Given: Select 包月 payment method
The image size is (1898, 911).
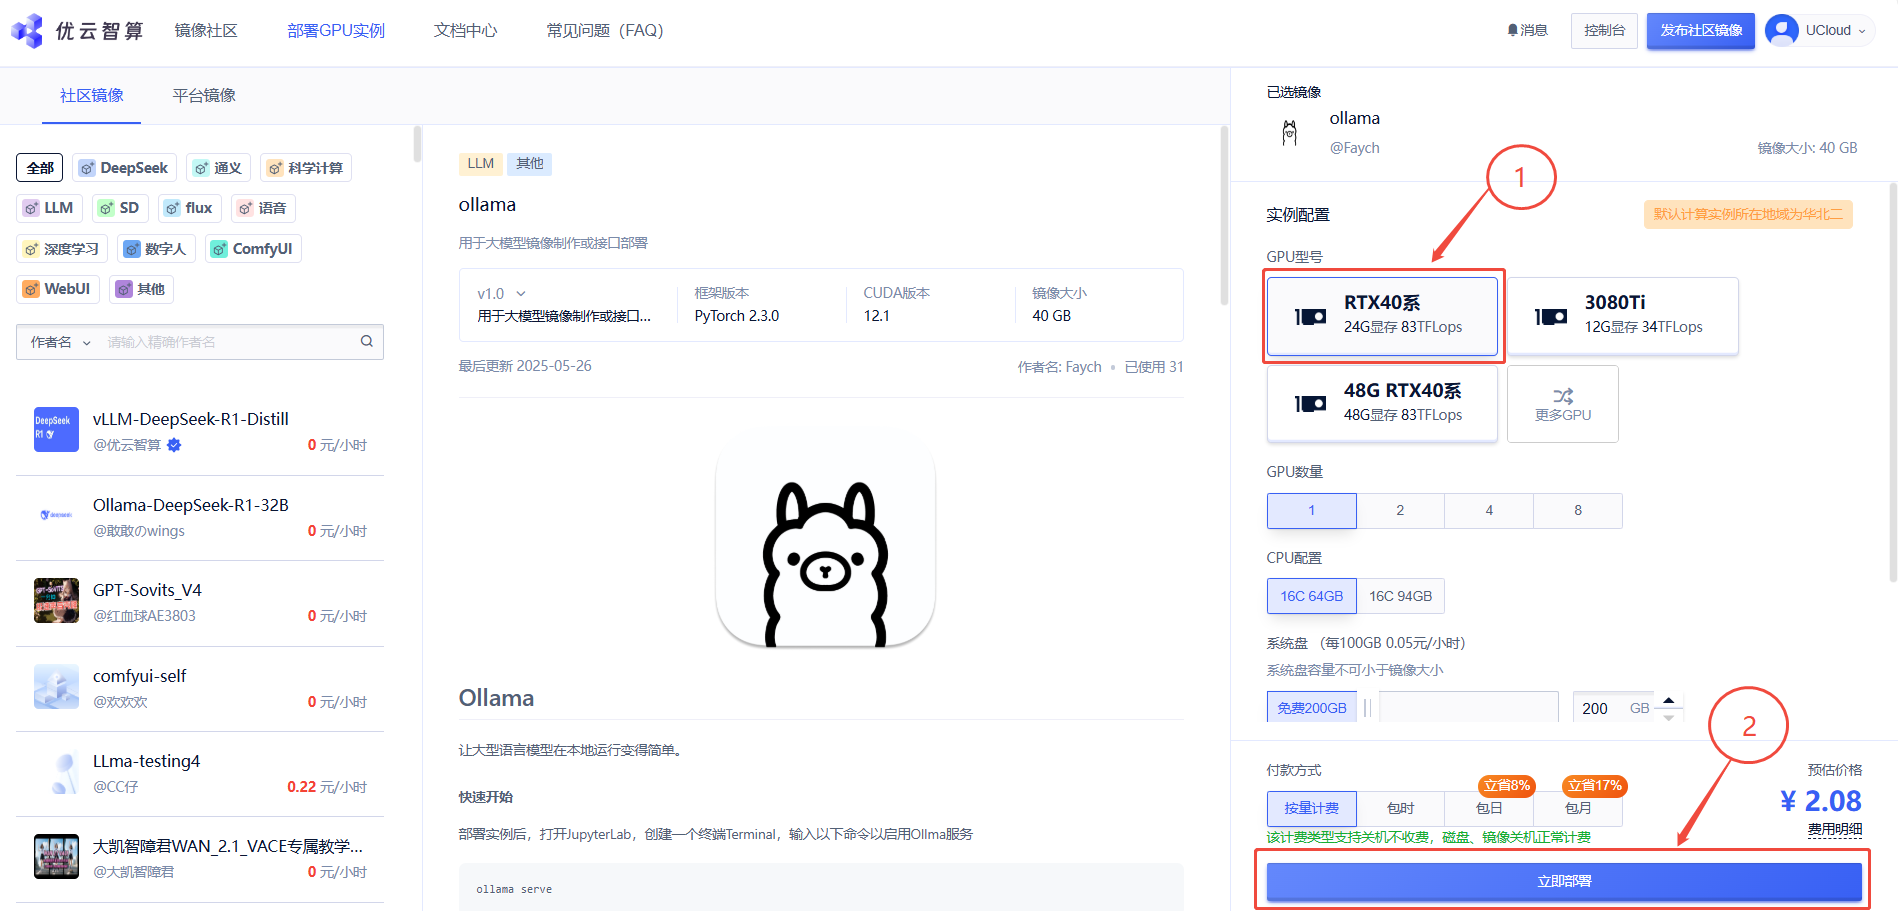Looking at the screenshot, I should pos(1578,808).
